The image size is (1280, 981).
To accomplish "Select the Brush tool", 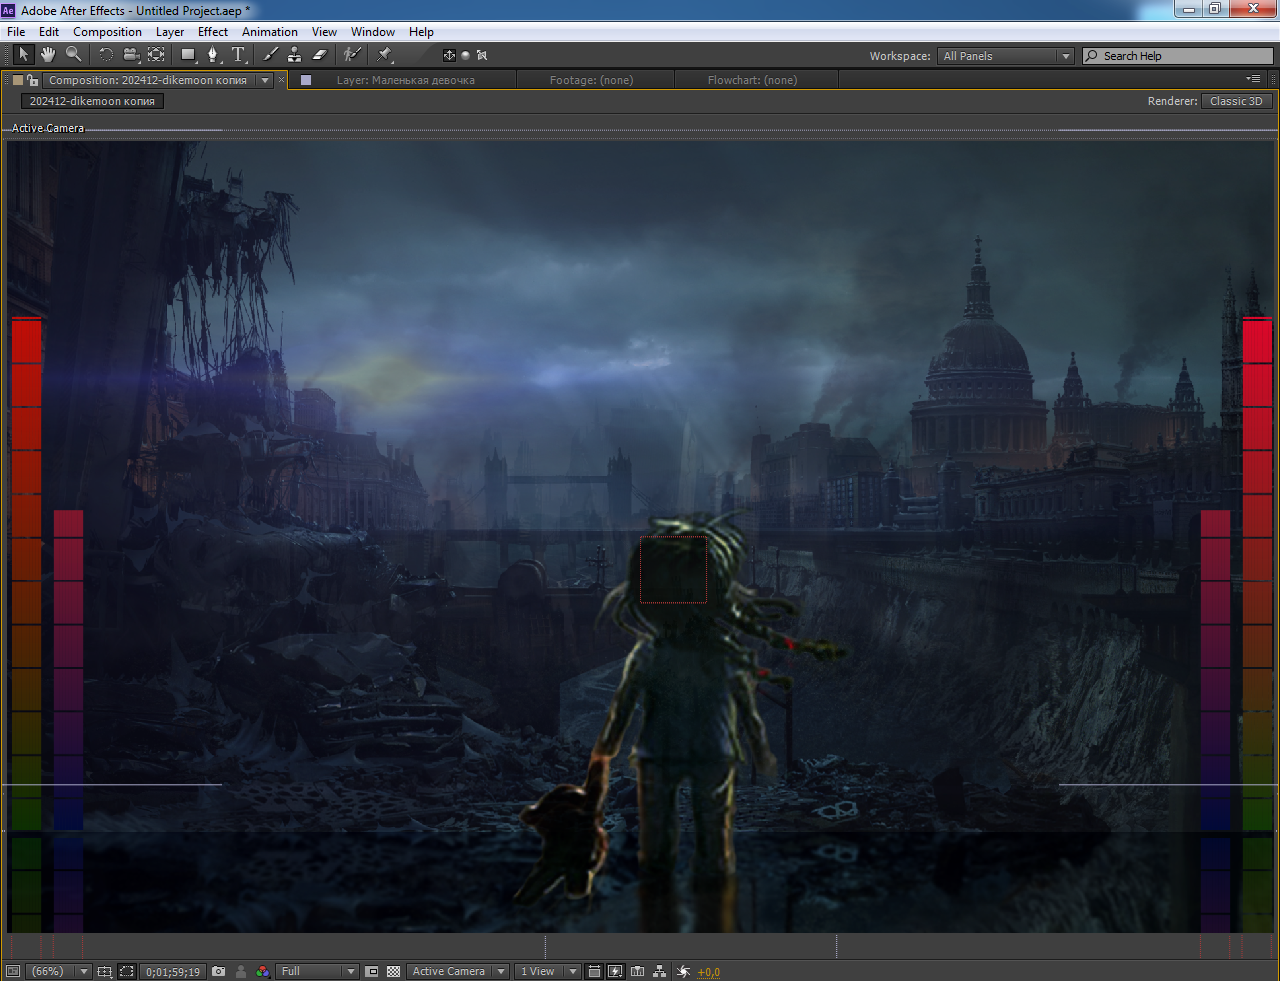I will click(270, 55).
